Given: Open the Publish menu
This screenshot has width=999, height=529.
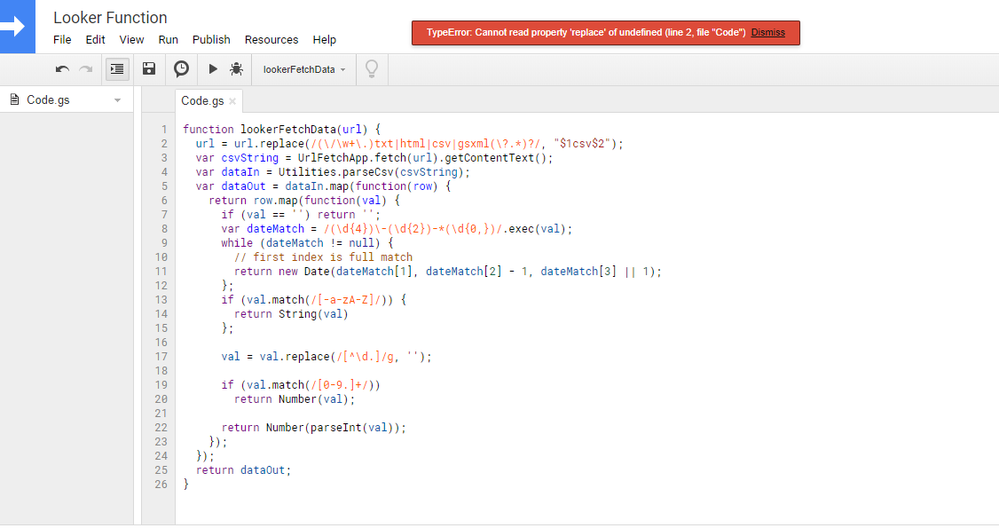Looking at the screenshot, I should pyautogui.click(x=211, y=40).
